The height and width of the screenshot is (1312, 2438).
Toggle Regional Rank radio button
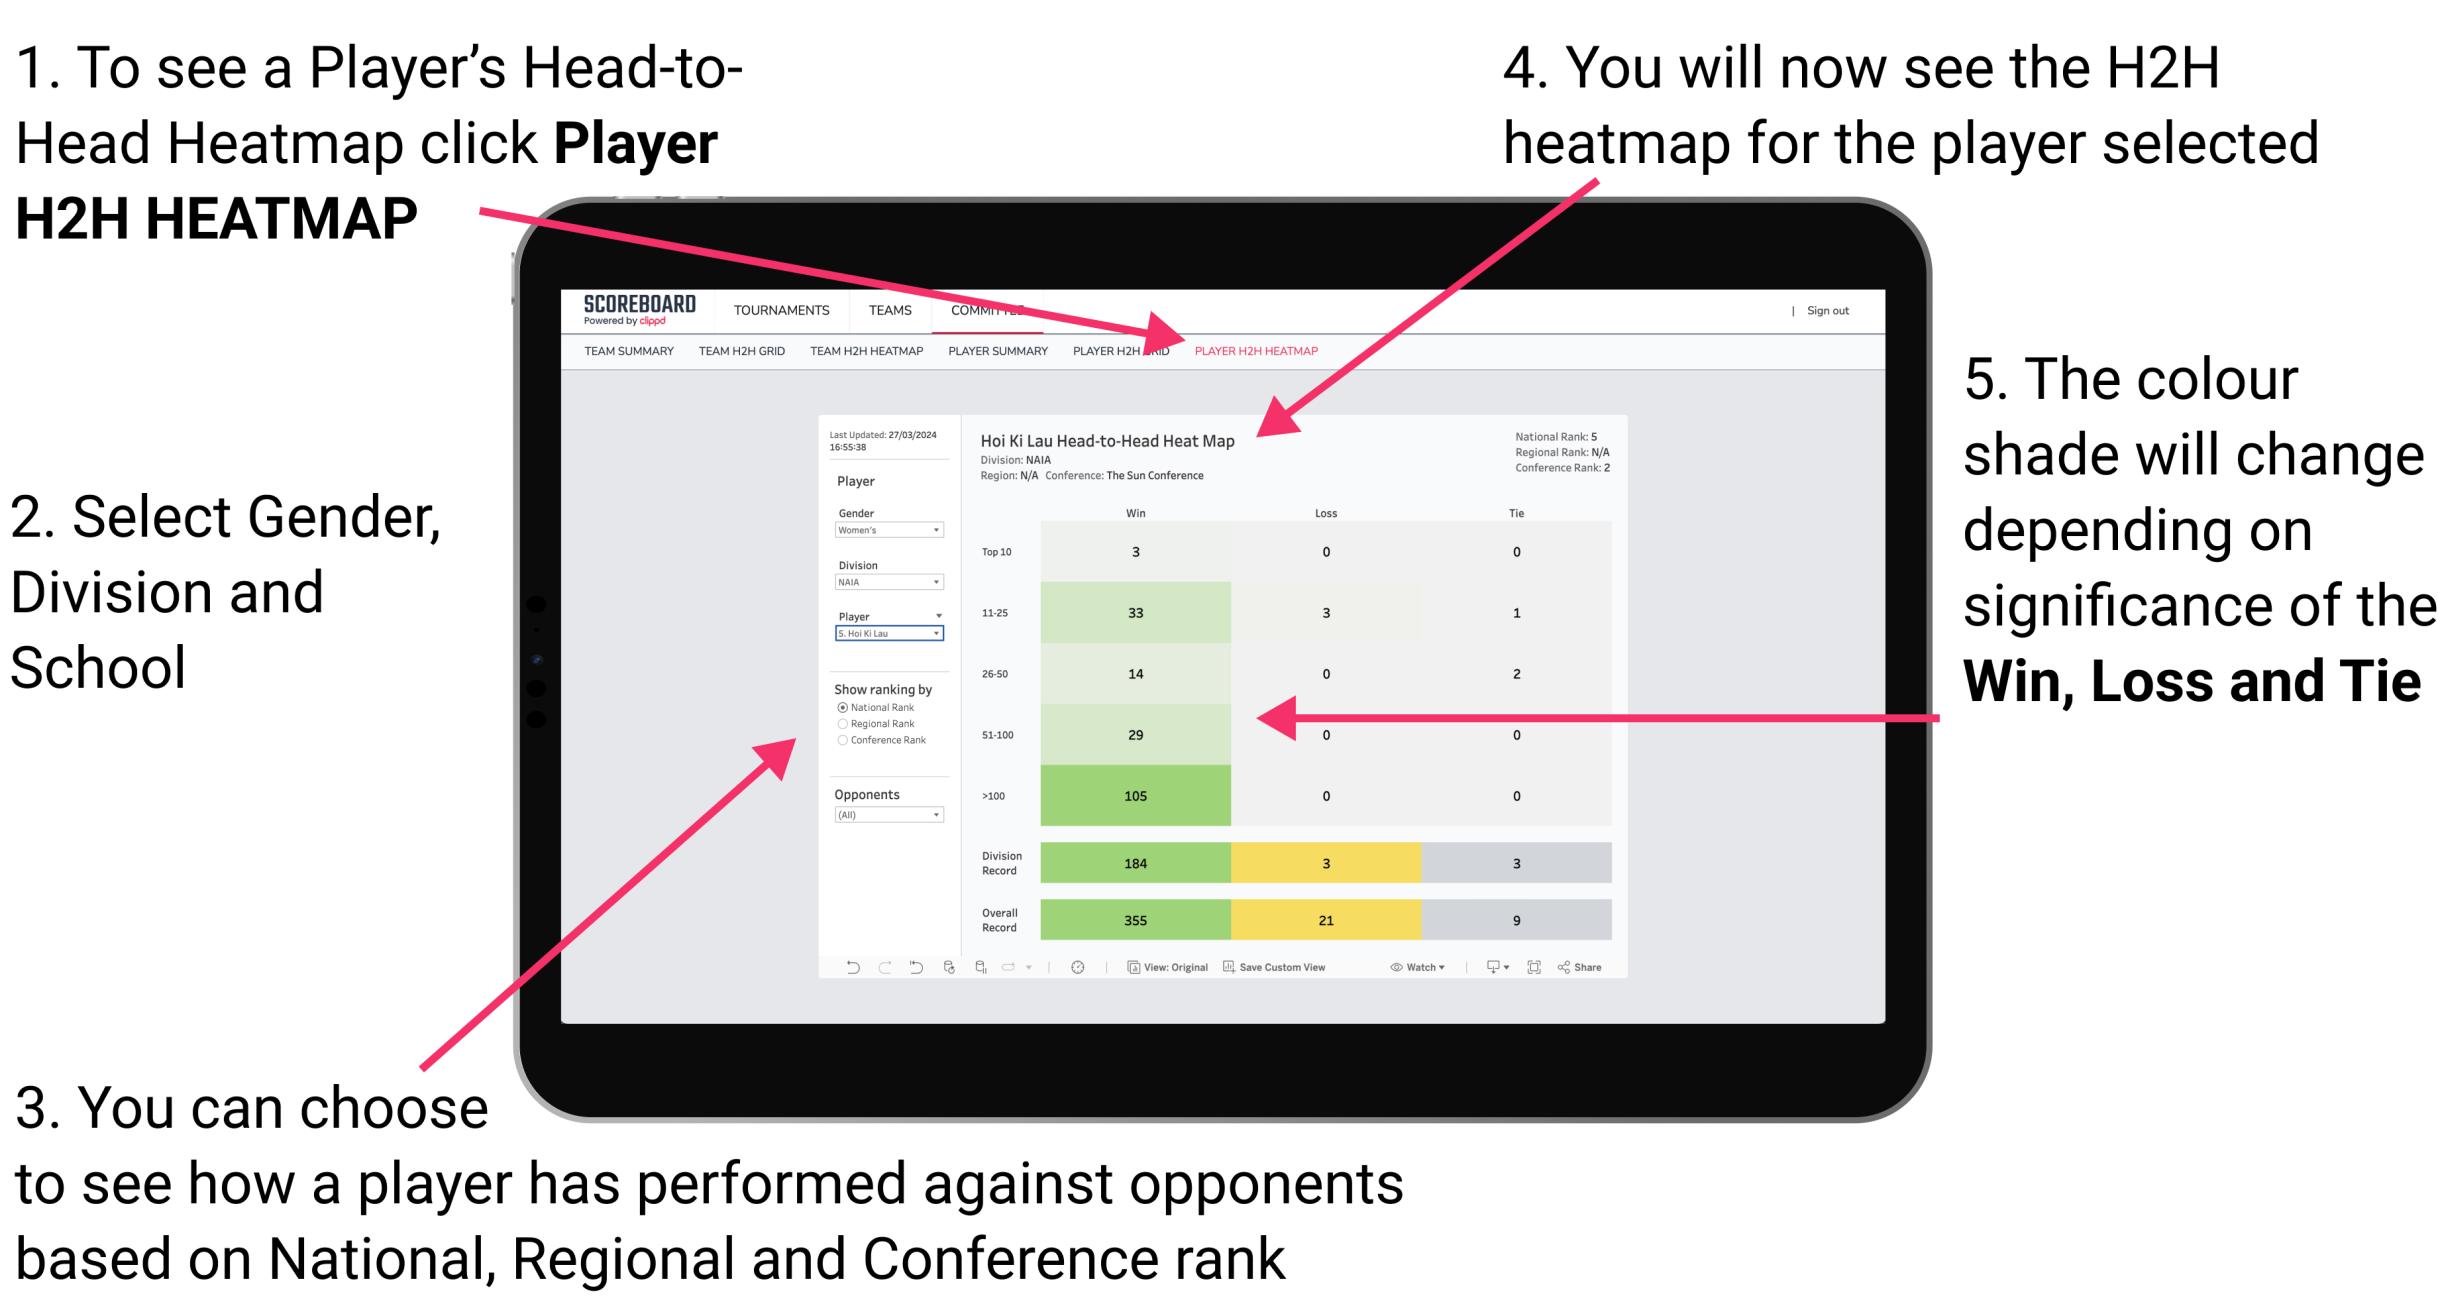coord(842,724)
